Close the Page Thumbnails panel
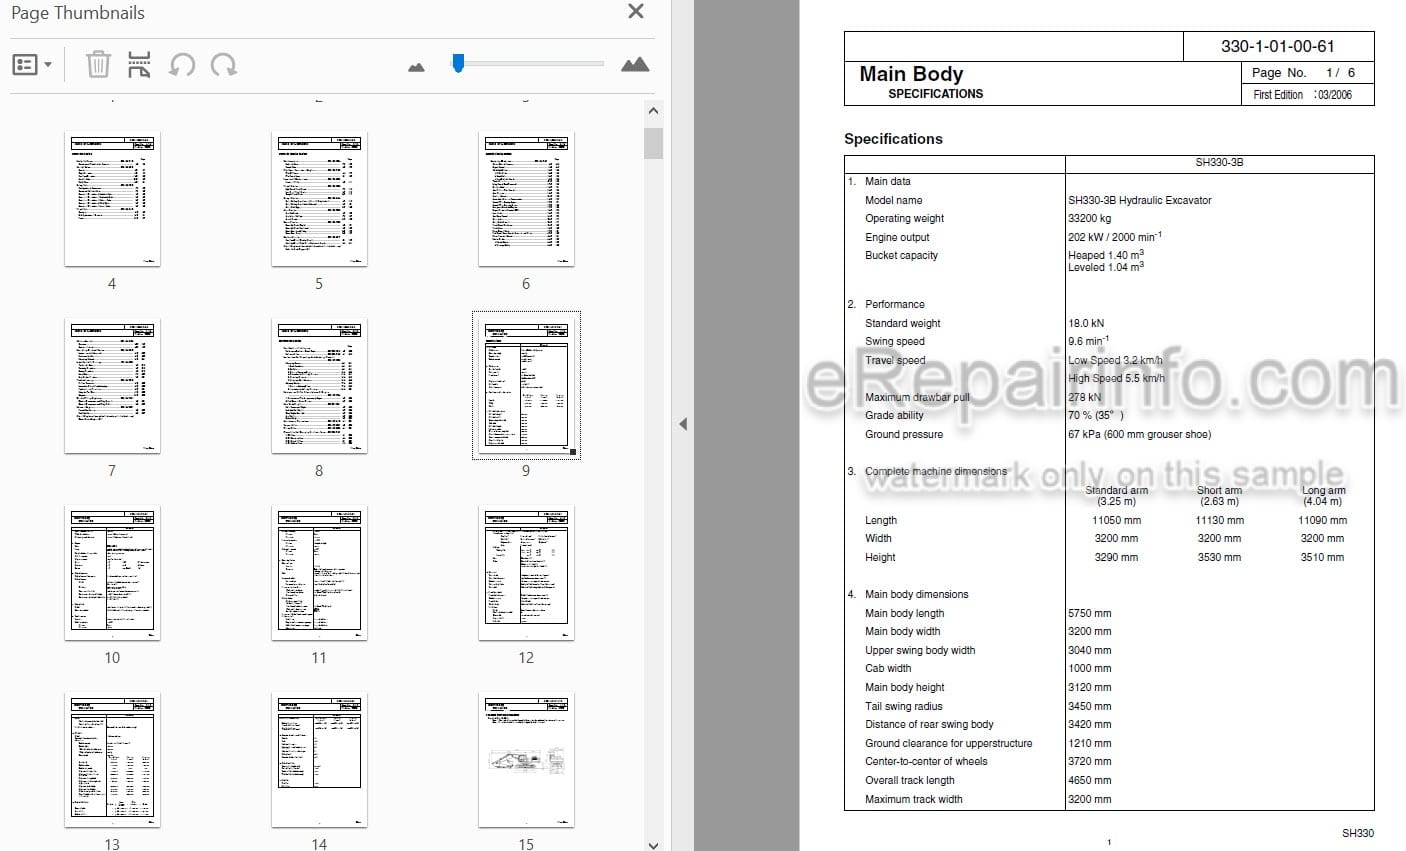This screenshot has height=851, width=1406. point(636,12)
